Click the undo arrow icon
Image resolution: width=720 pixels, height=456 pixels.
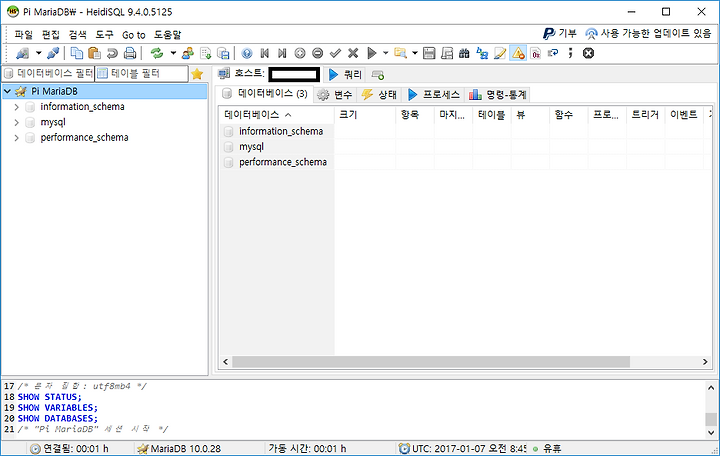click(x=112, y=53)
